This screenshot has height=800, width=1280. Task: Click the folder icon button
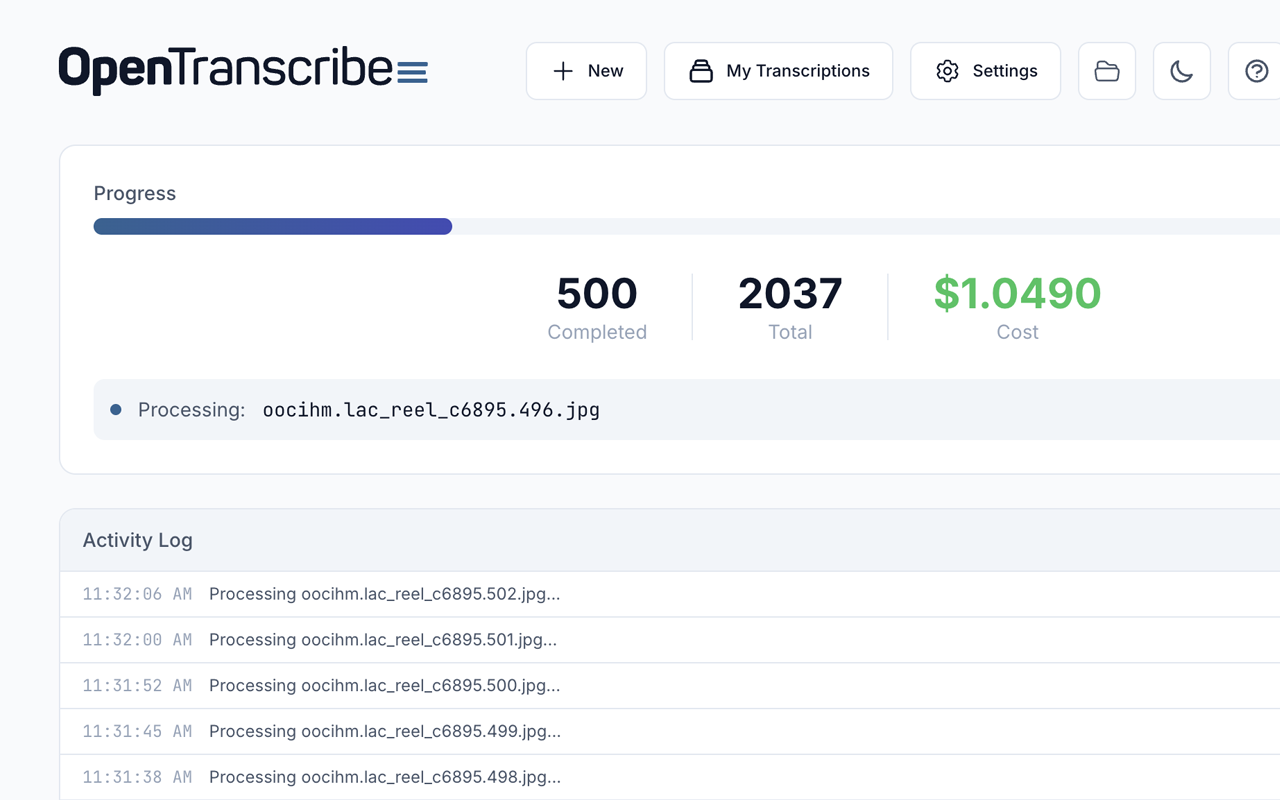1107,71
